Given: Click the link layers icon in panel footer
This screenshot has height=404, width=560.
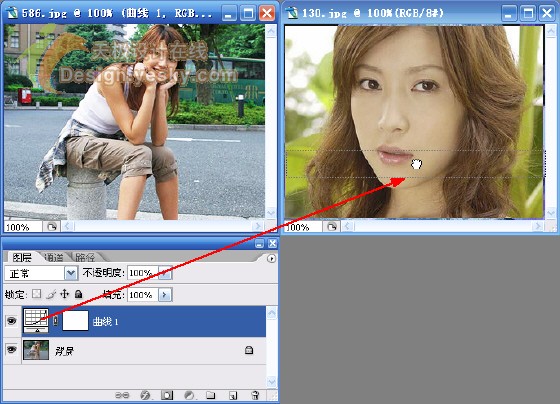Looking at the screenshot, I should [x=122, y=395].
